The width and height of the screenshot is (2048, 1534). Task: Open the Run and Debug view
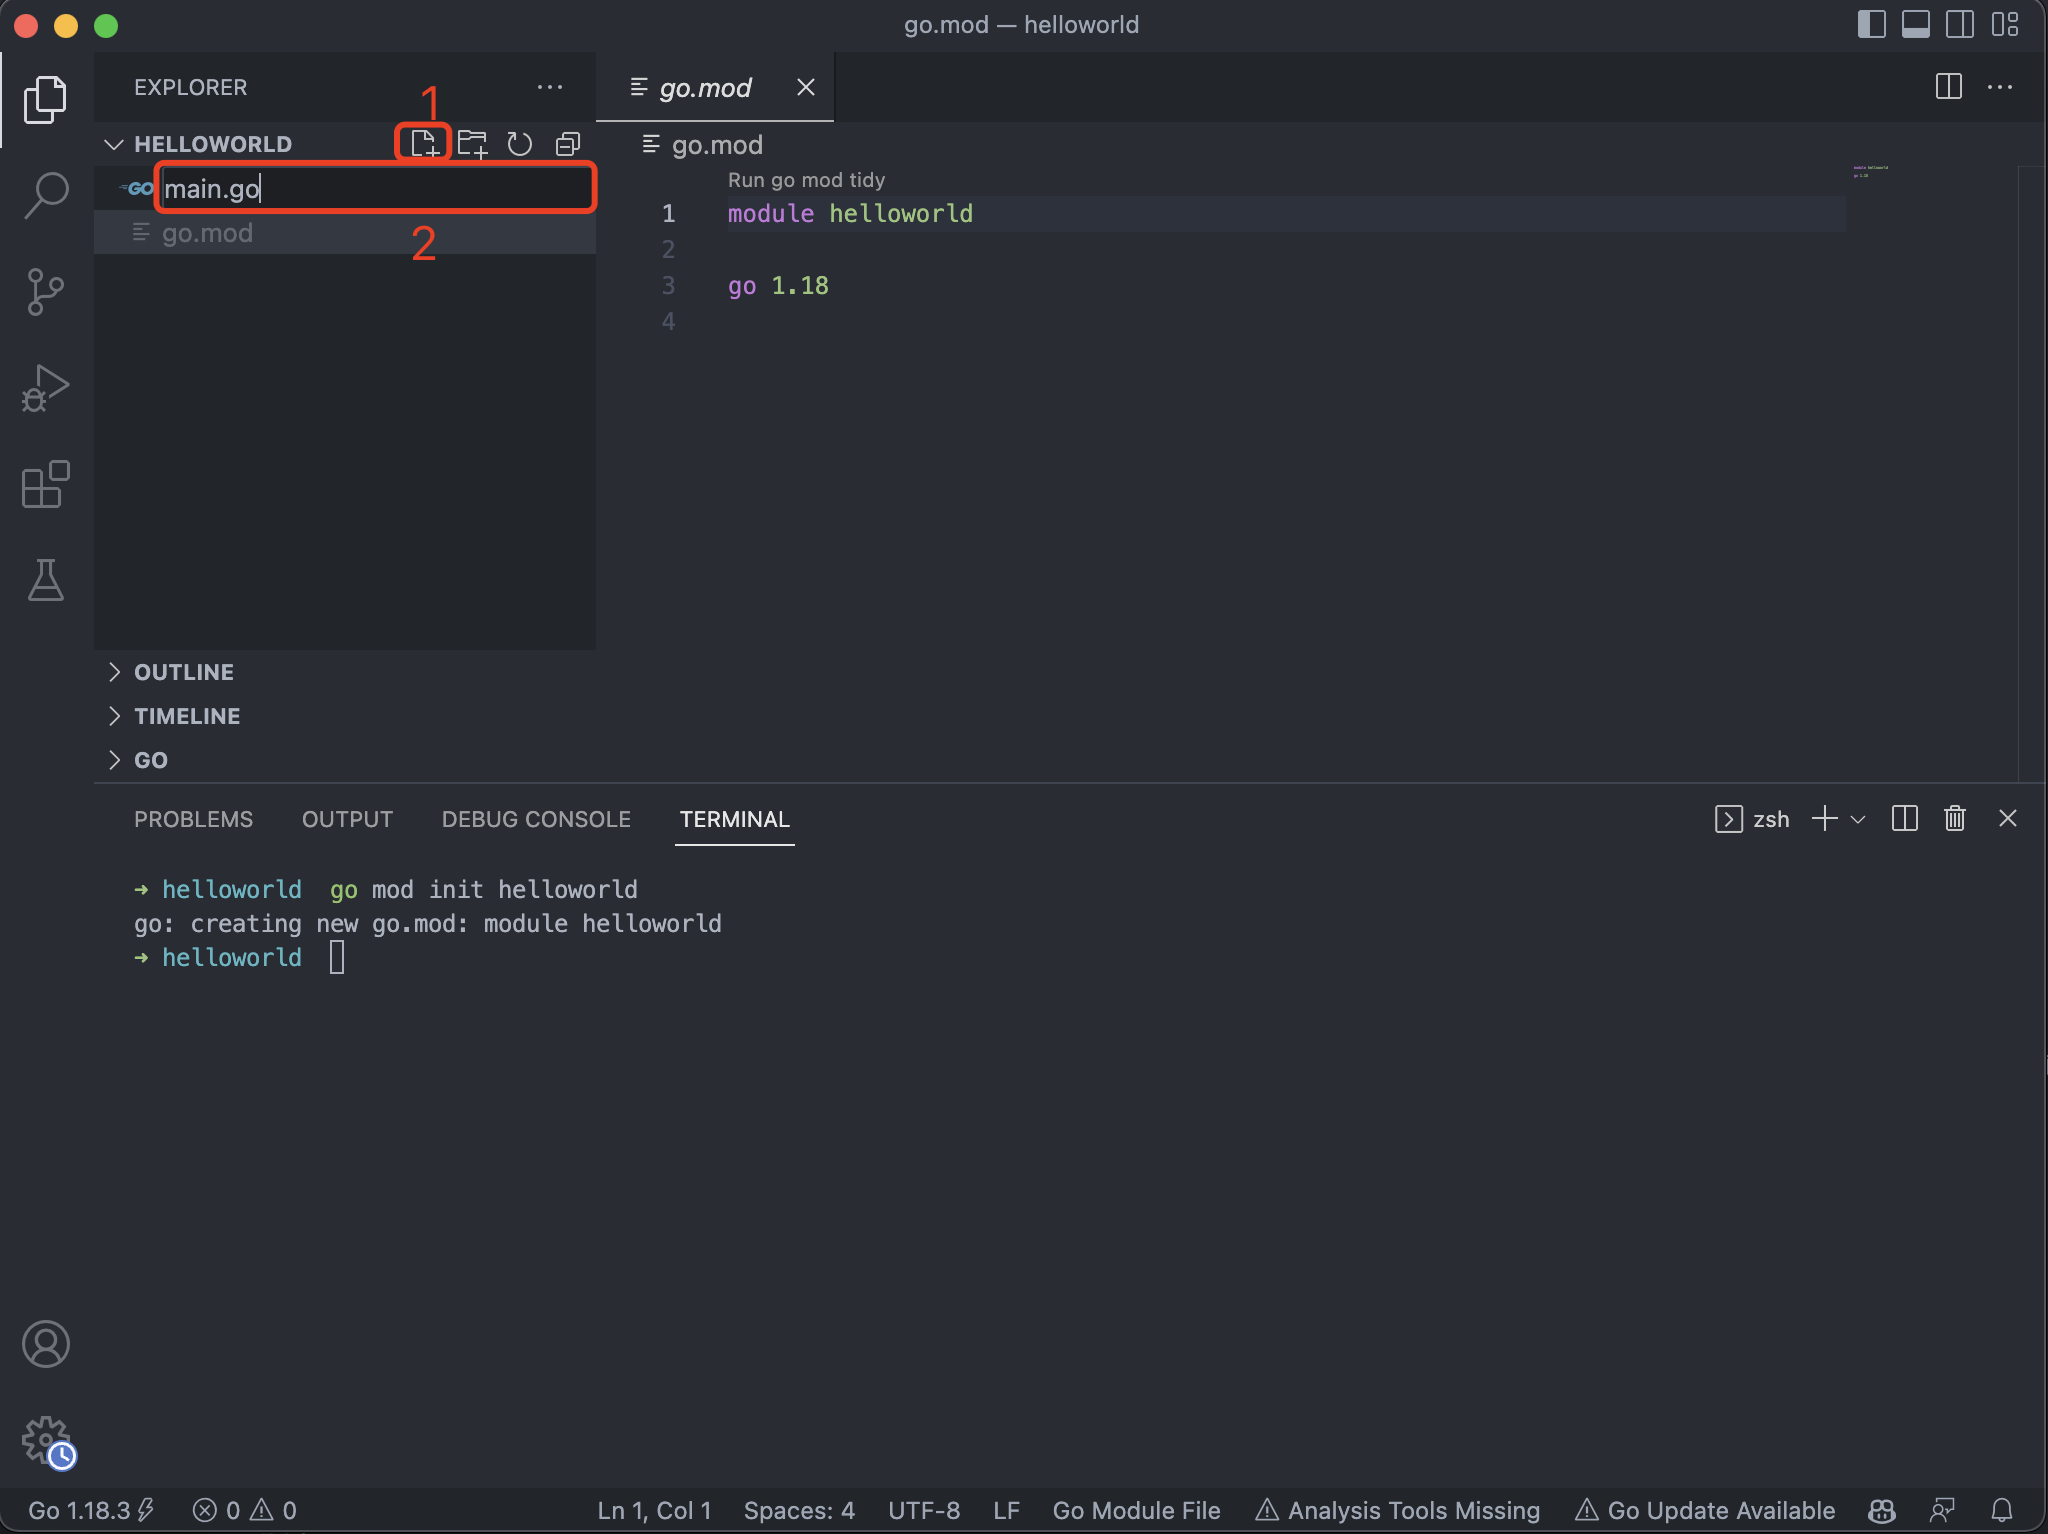[46, 388]
